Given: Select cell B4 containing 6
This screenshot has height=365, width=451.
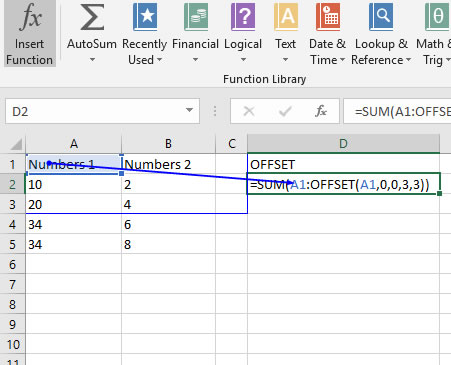Looking at the screenshot, I should pos(168,224).
